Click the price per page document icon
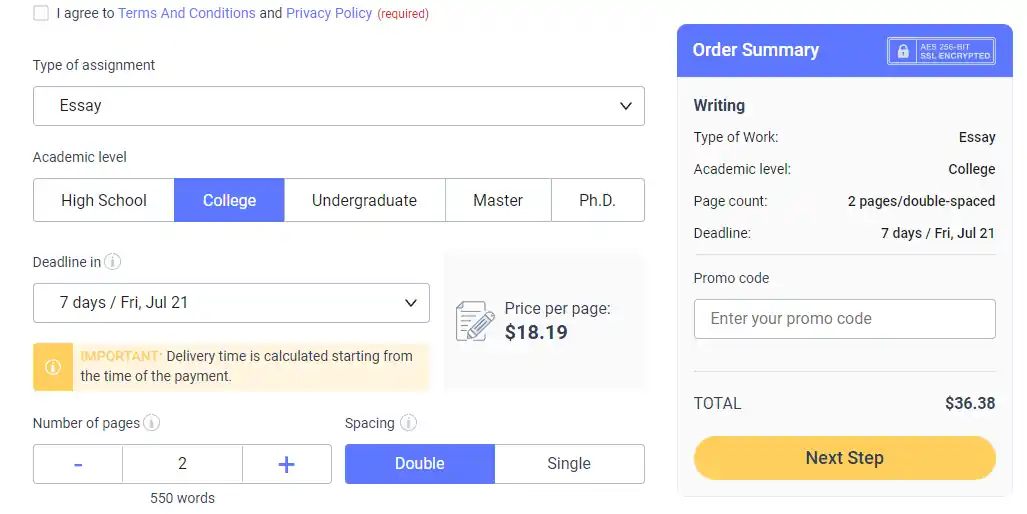Viewport: 1027px width, 514px height. click(x=475, y=321)
